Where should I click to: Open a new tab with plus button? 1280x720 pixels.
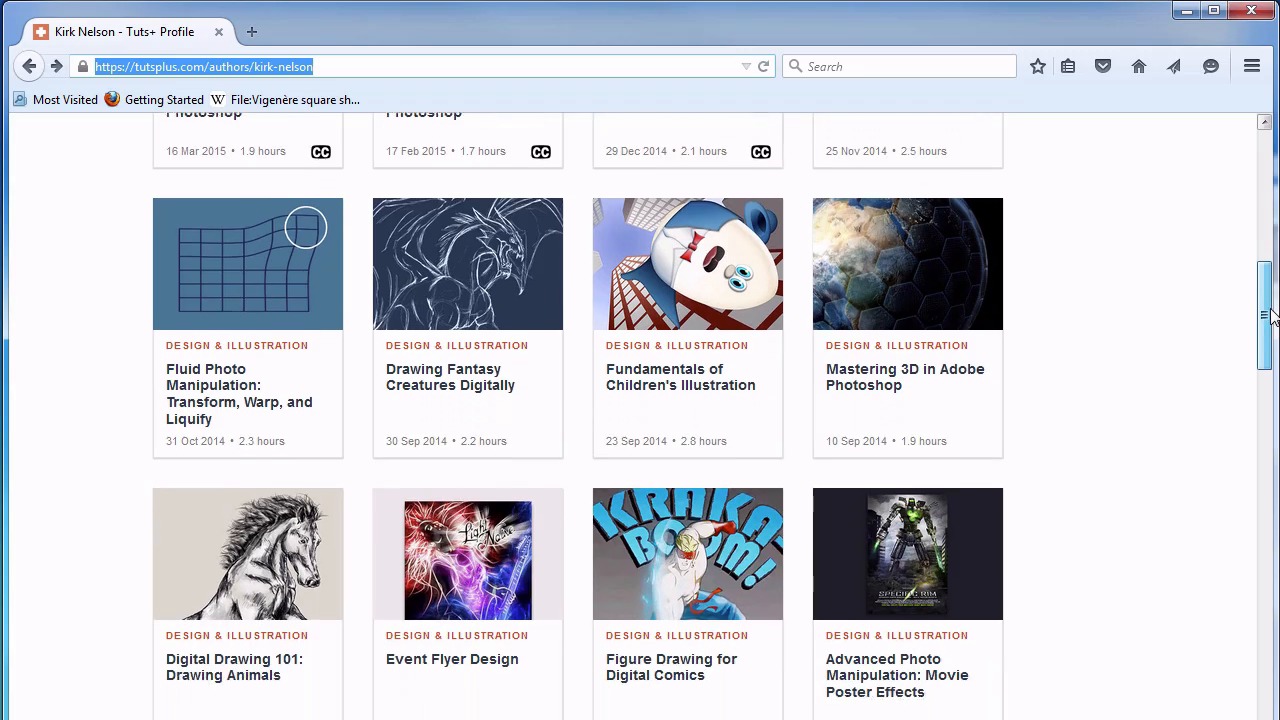pos(251,32)
